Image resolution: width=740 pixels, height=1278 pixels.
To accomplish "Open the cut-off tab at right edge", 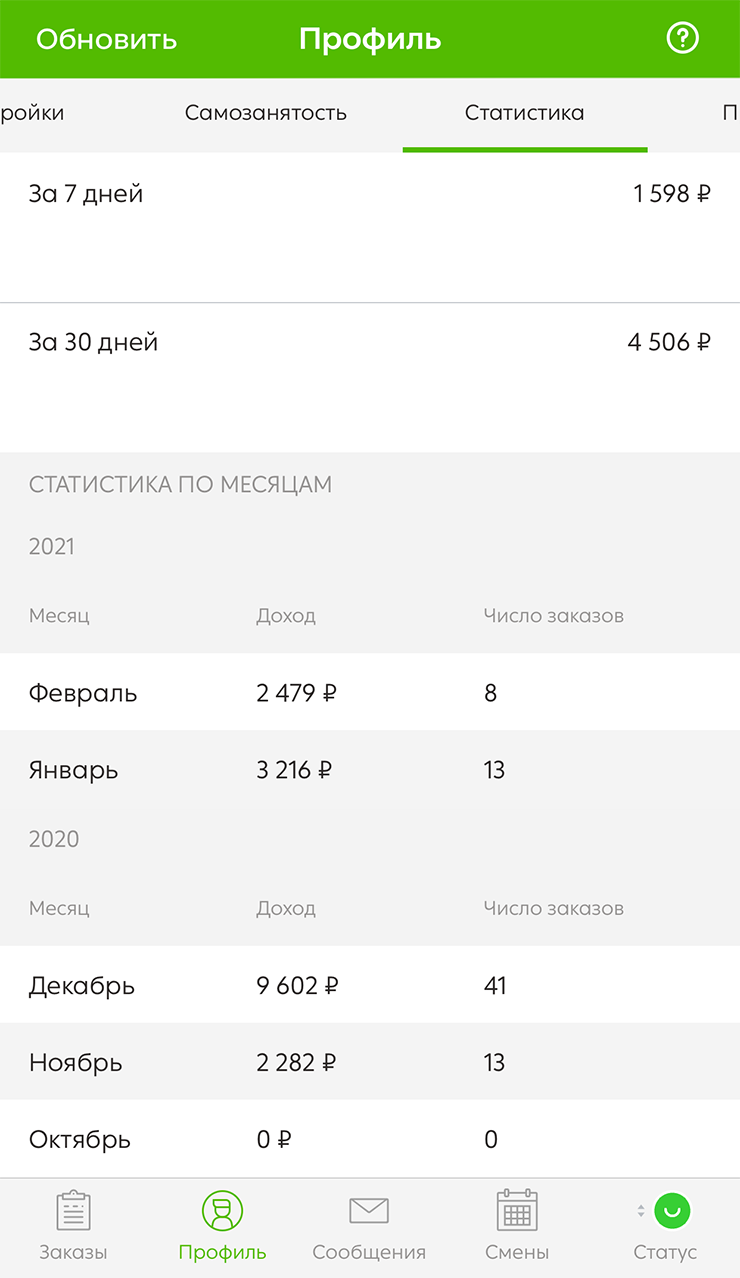I will click(729, 113).
